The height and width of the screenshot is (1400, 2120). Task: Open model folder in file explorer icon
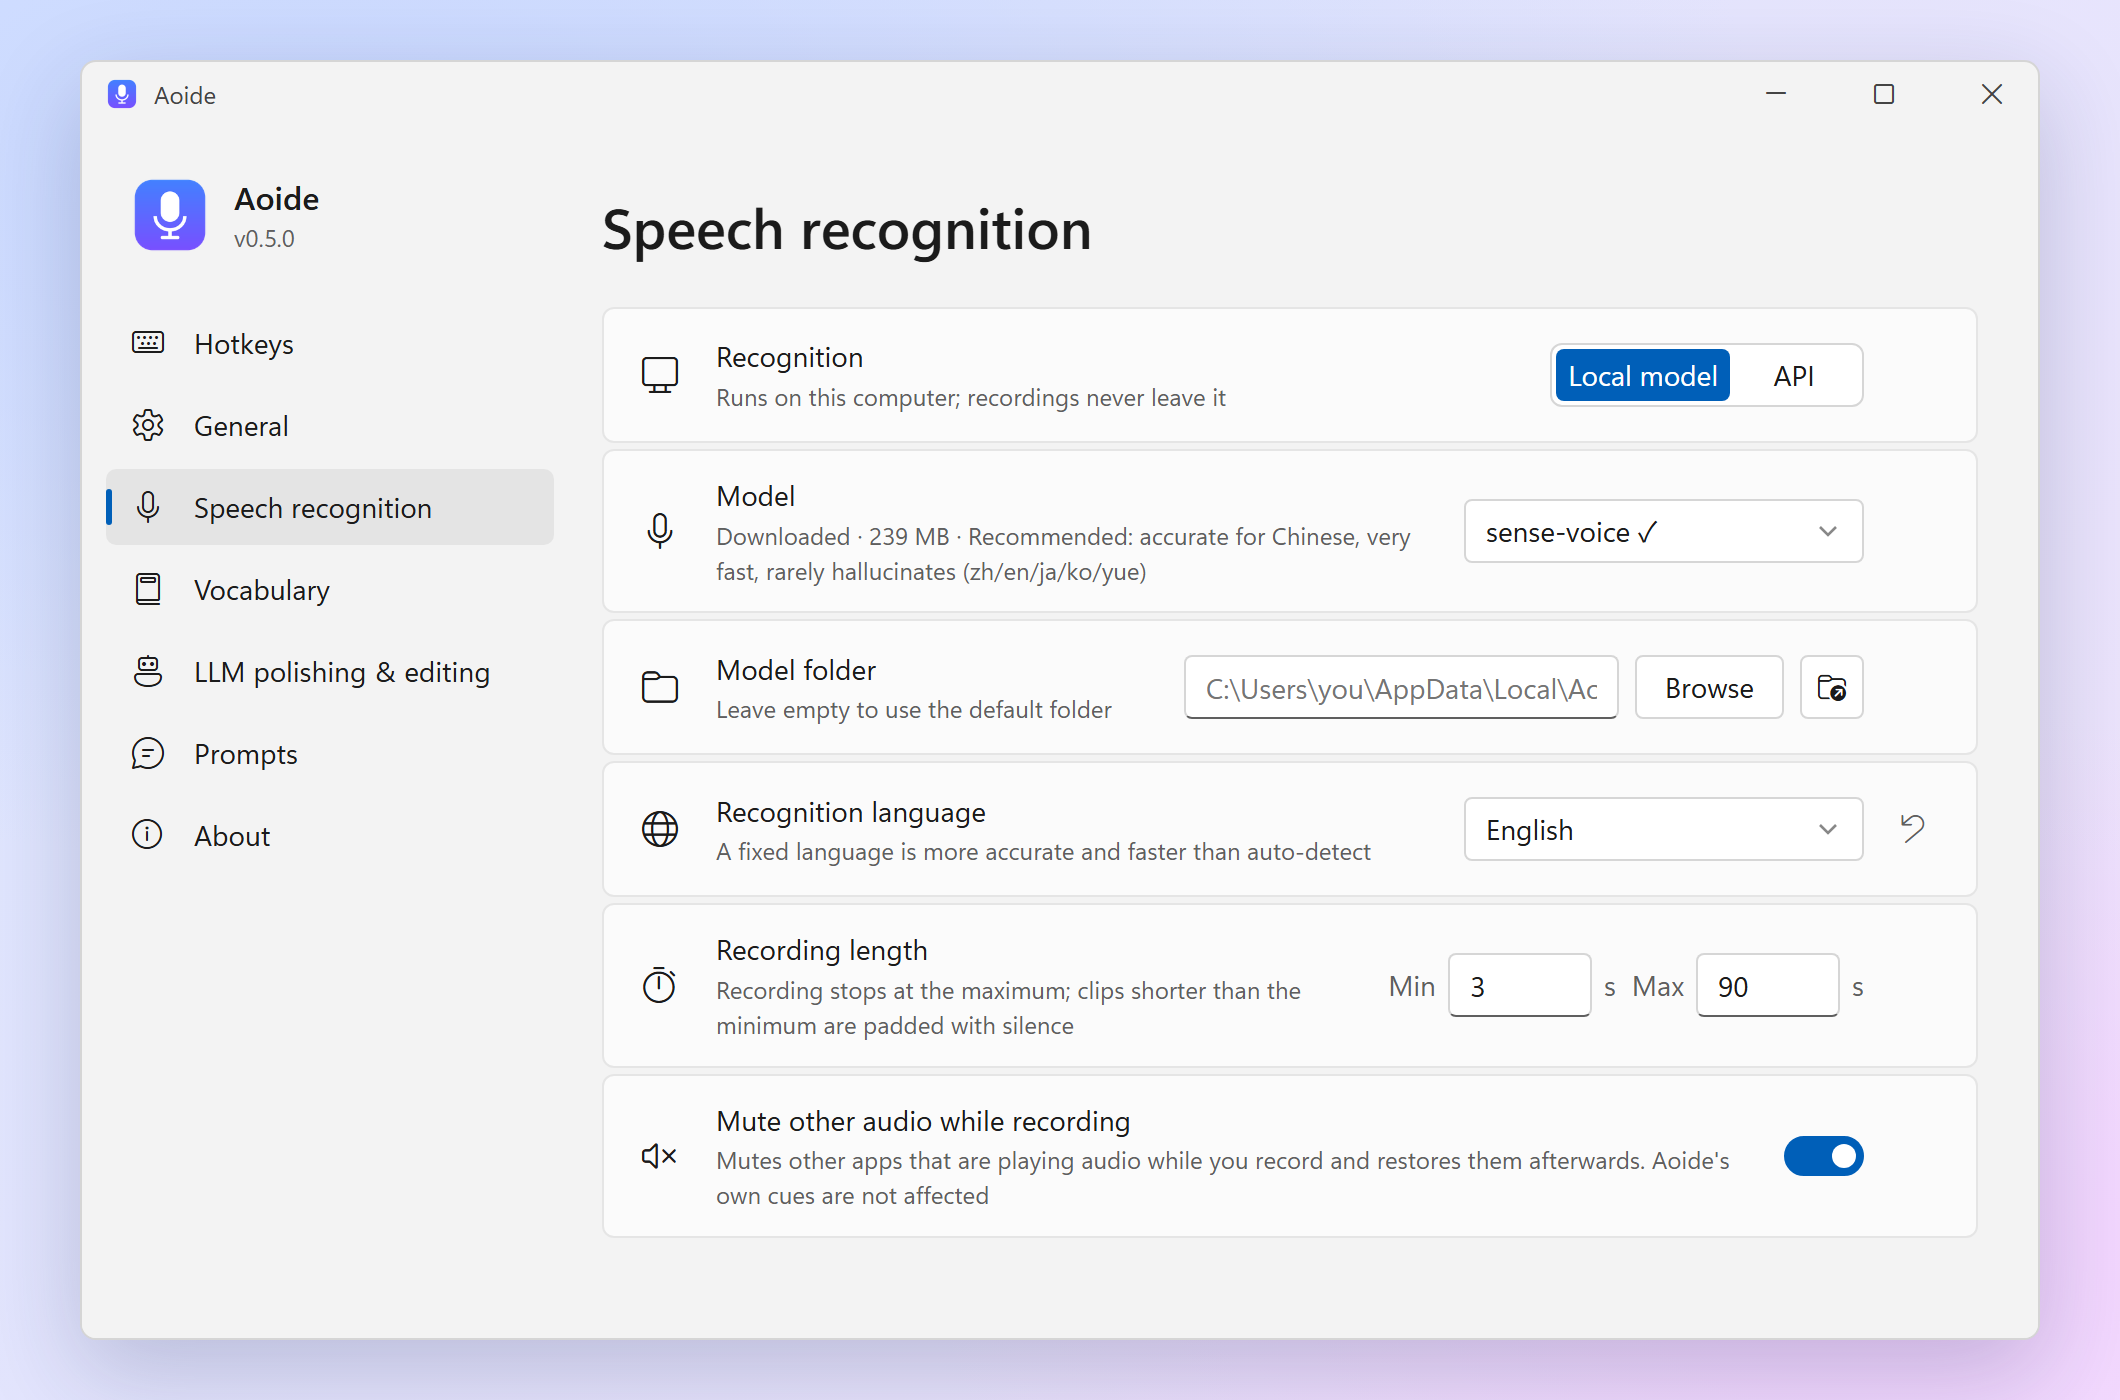pyautogui.click(x=1831, y=687)
